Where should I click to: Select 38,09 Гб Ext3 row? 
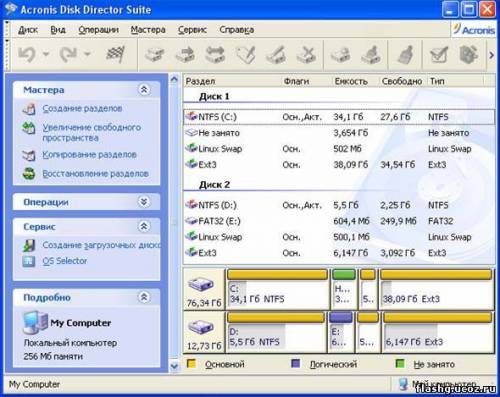pos(339,165)
